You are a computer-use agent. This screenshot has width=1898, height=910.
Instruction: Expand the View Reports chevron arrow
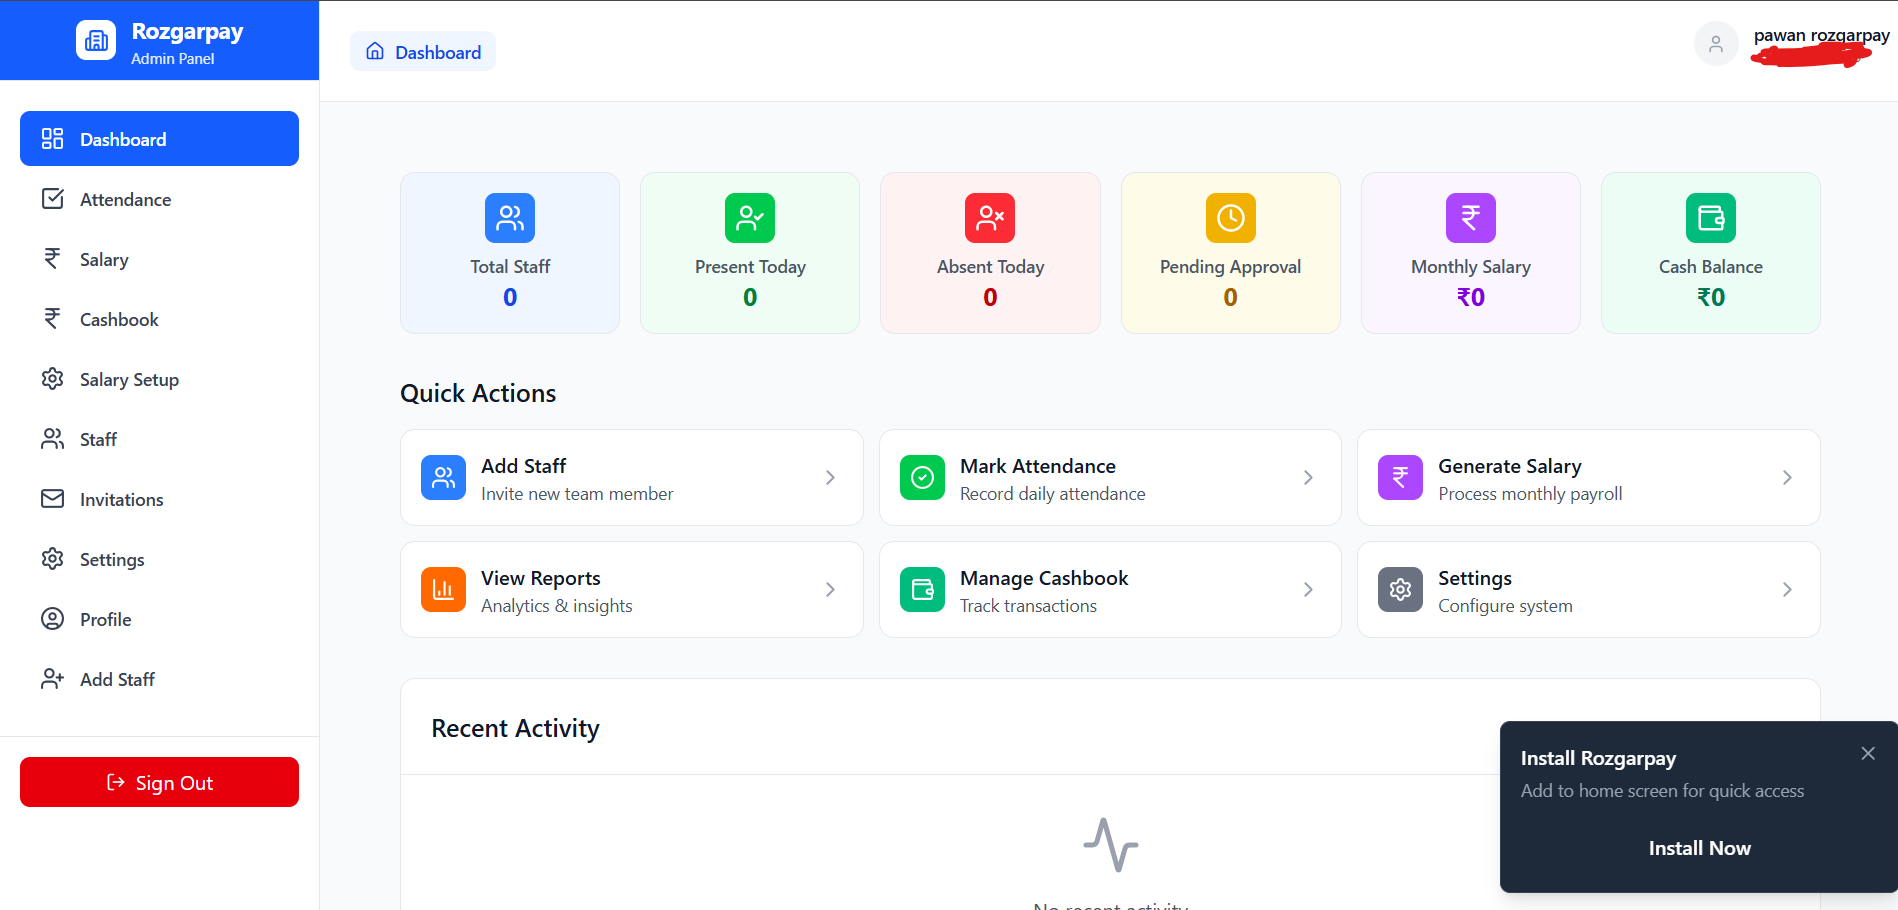tap(830, 590)
